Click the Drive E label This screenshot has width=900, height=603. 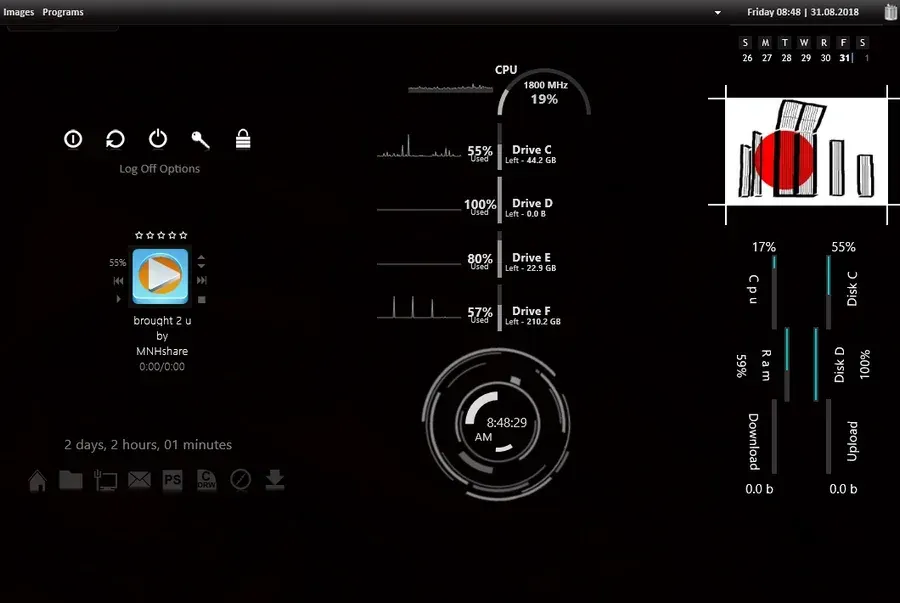pyautogui.click(x=532, y=258)
